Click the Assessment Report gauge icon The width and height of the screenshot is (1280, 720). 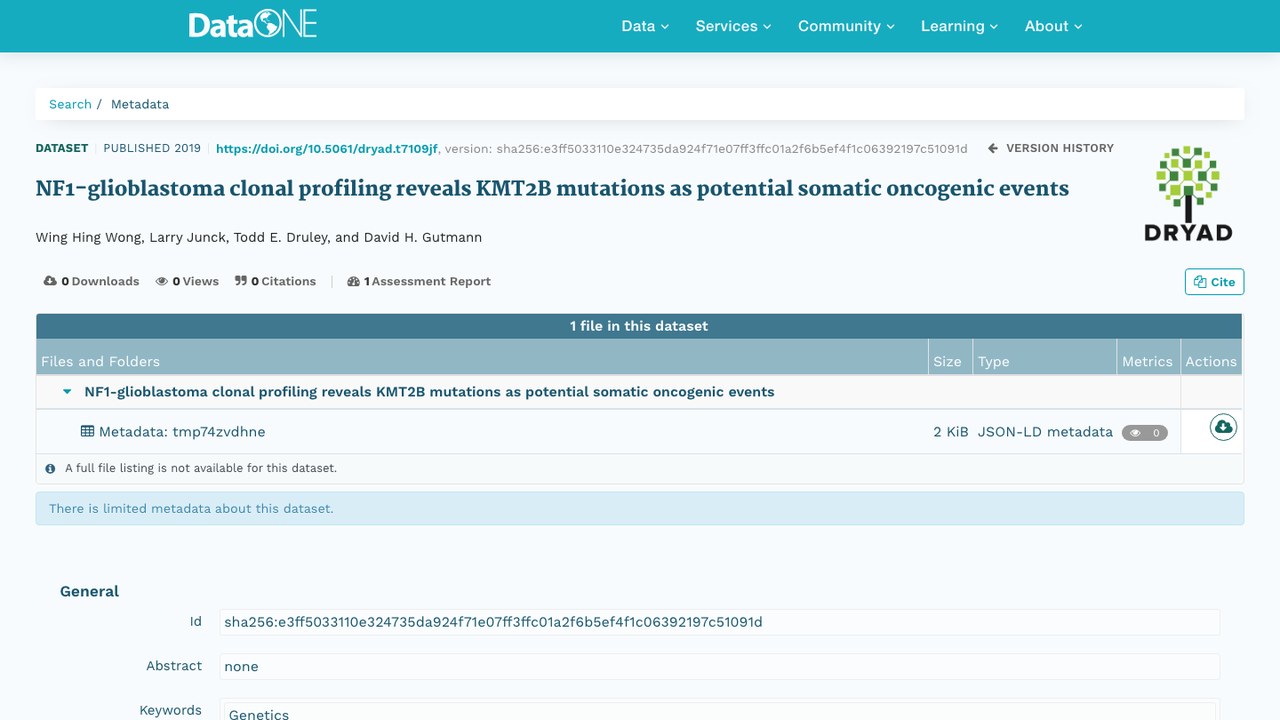353,282
